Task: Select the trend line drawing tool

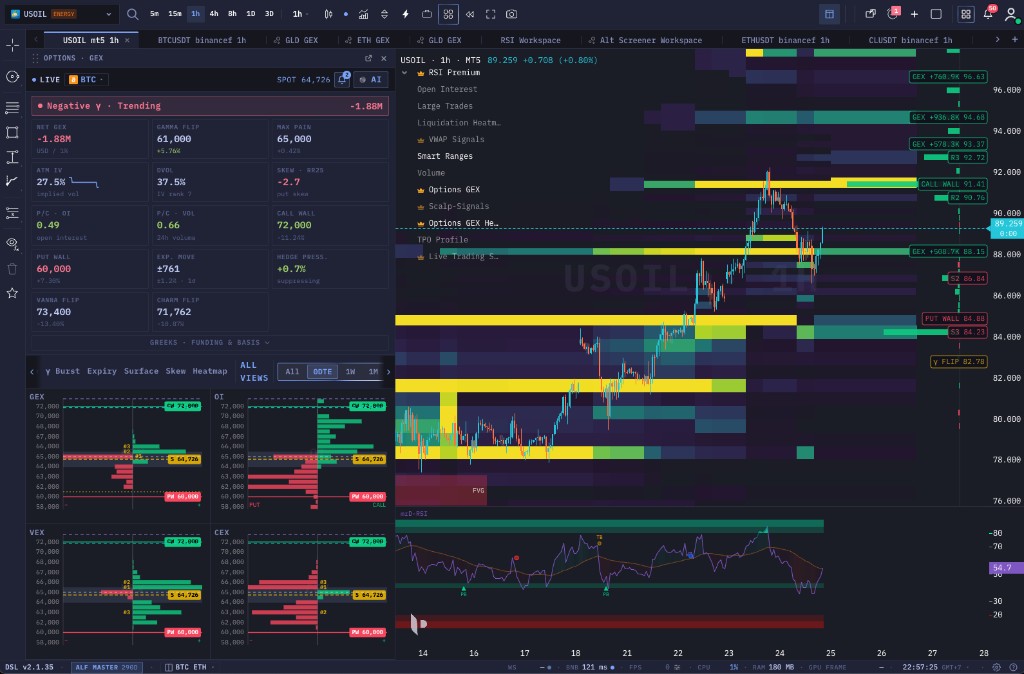Action: click(12, 181)
